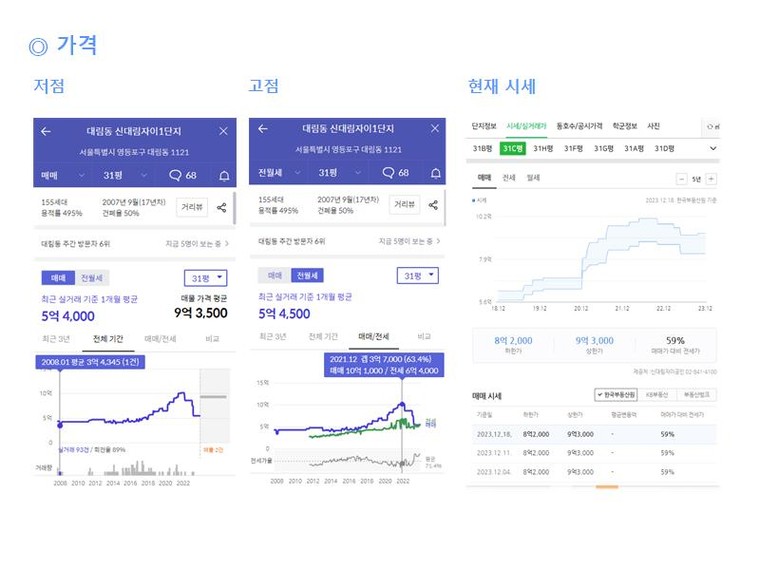This screenshot has height=570, width=760.
Task: Open '지금 5명이 보는 중' in 고점 panel
Action: click(409, 241)
